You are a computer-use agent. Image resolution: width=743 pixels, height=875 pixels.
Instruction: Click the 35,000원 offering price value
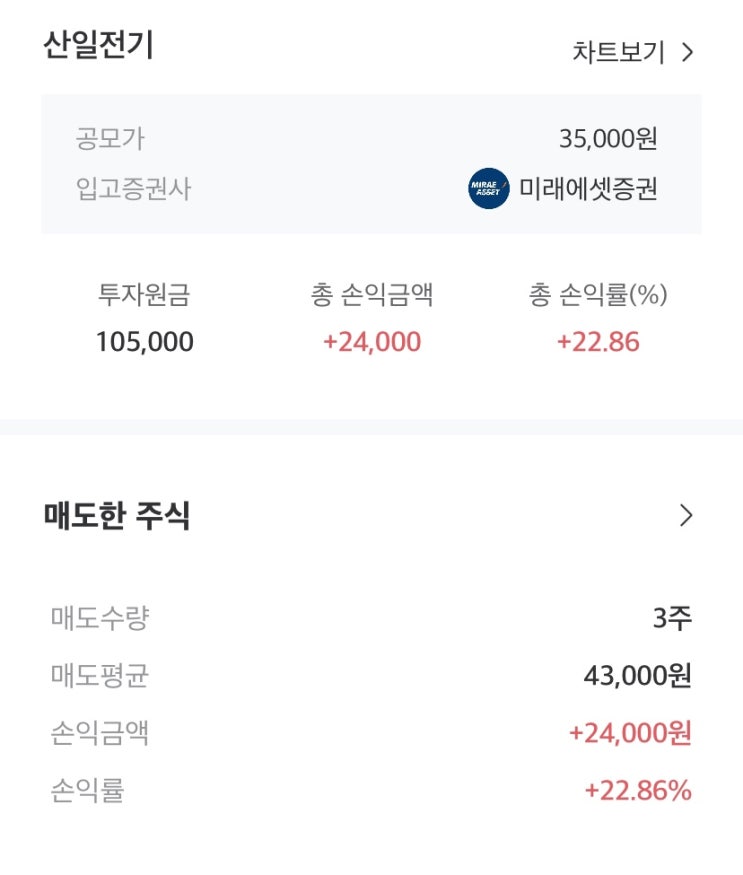[x=608, y=138]
